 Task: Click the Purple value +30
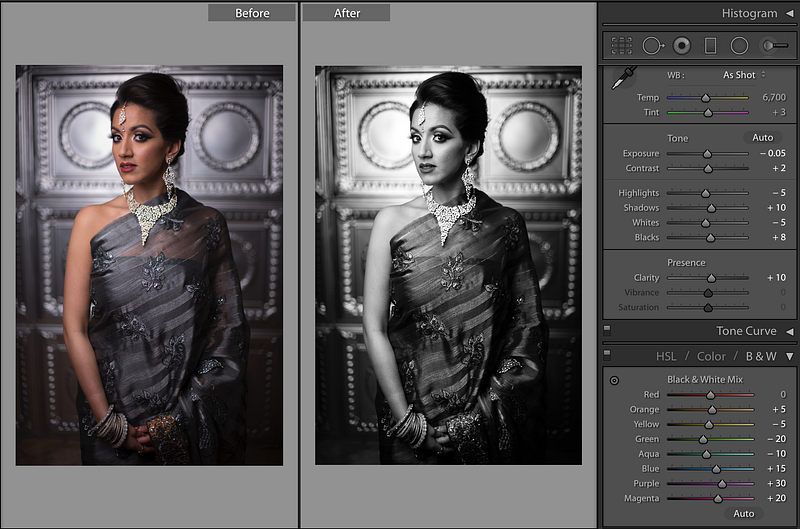point(777,483)
